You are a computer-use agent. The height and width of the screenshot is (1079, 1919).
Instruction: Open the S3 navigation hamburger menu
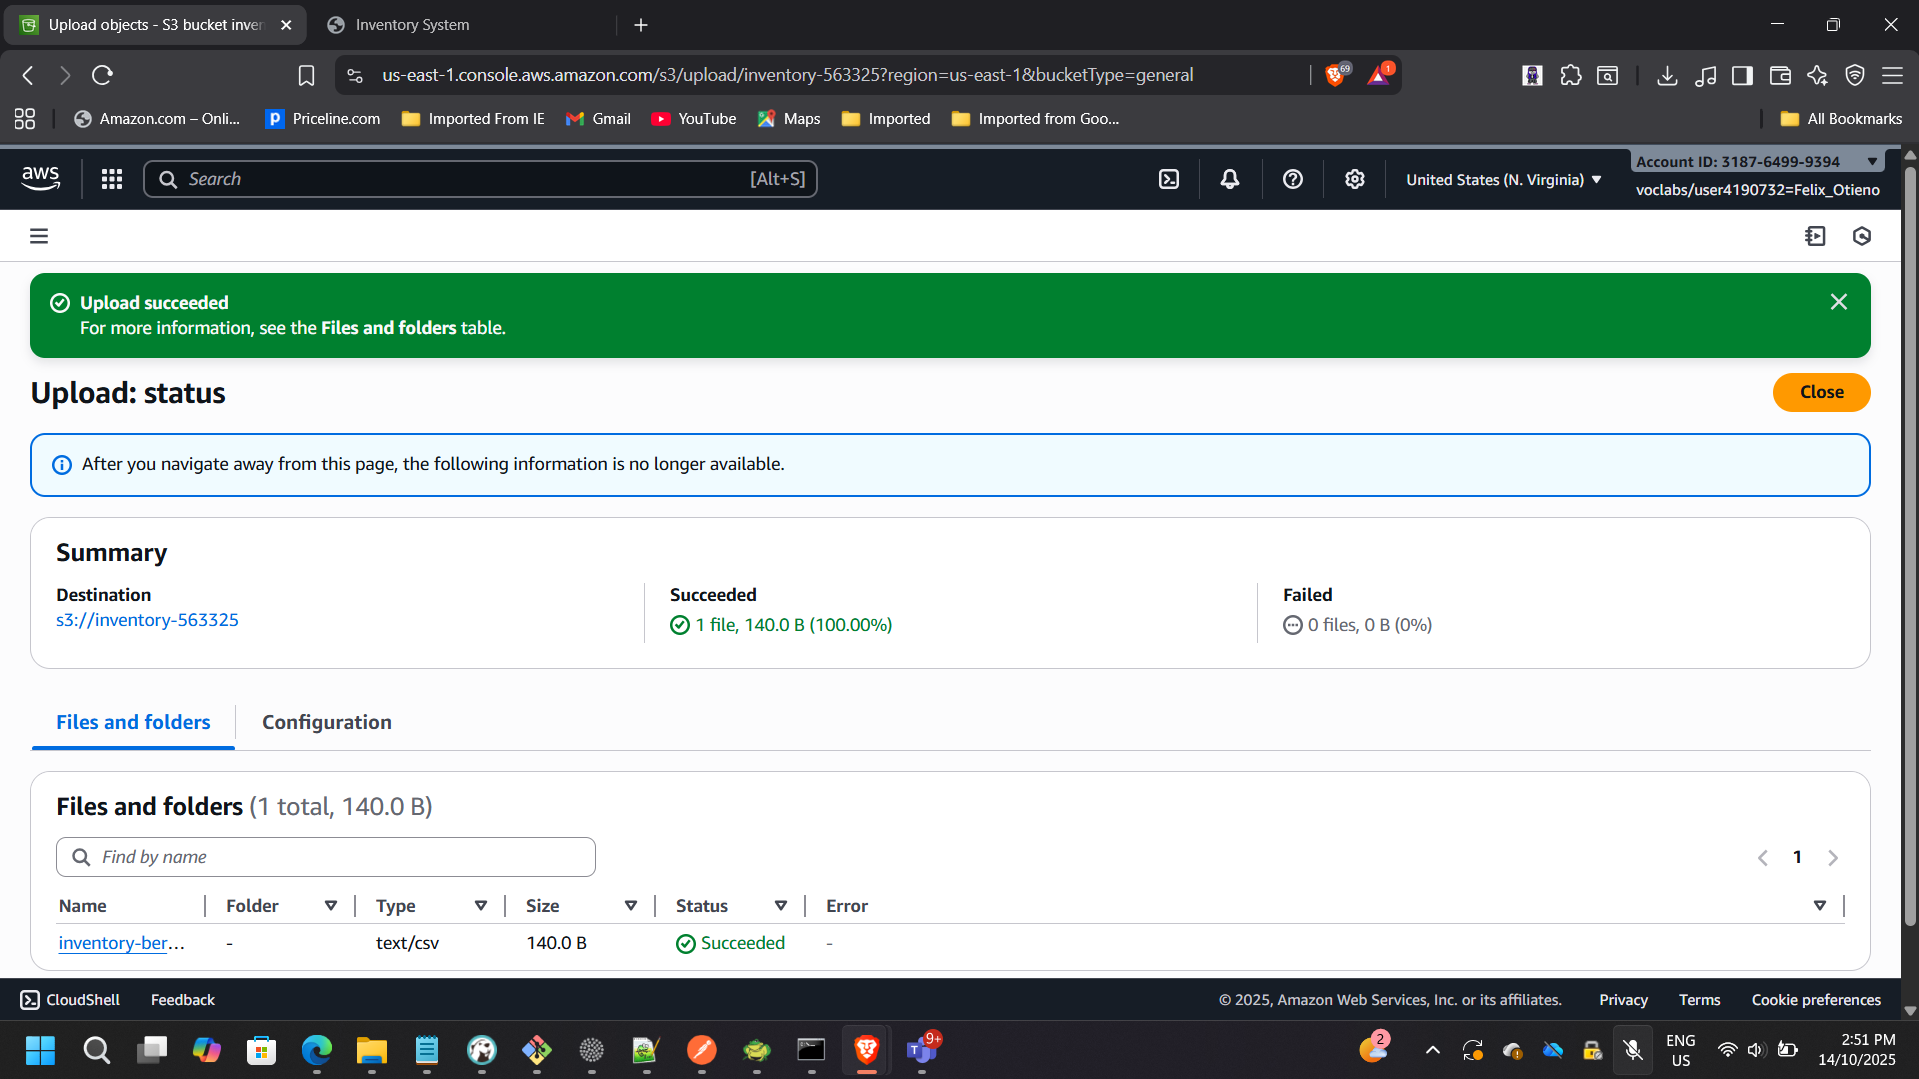pos(38,235)
